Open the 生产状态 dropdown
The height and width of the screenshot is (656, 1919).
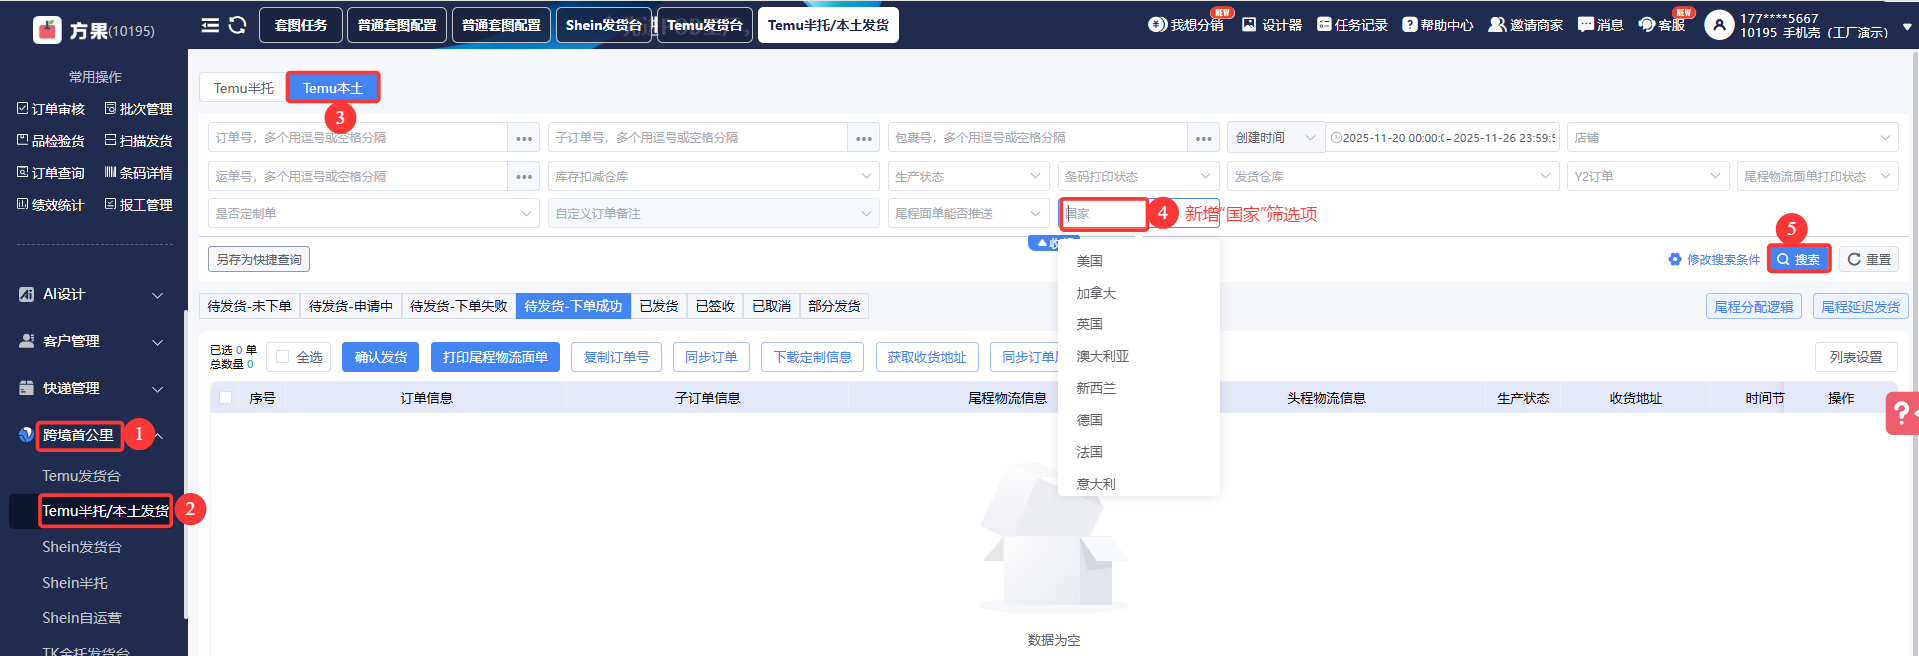coord(968,177)
